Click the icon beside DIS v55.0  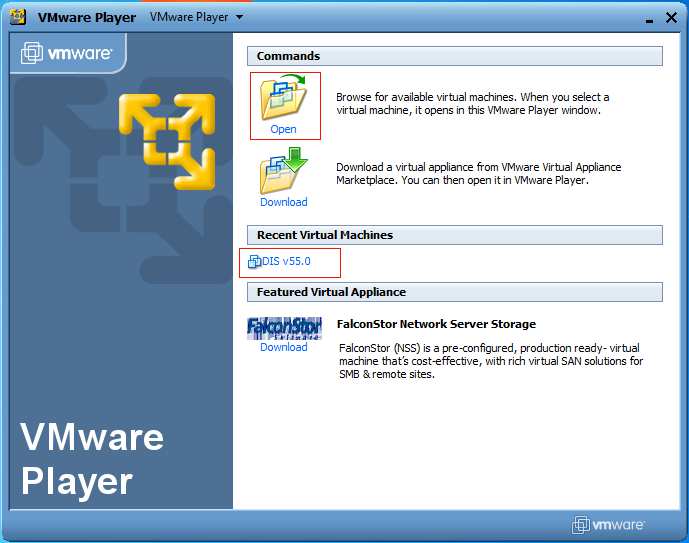tap(254, 261)
